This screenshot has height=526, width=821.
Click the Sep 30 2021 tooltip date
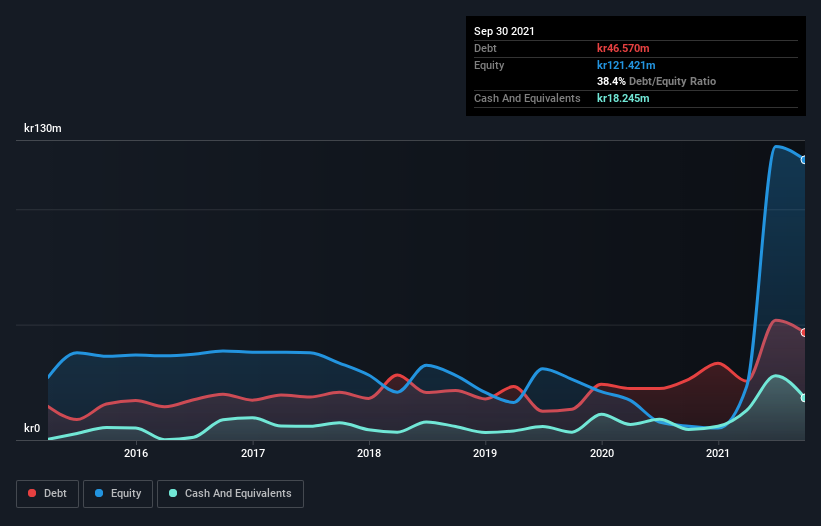coord(504,31)
